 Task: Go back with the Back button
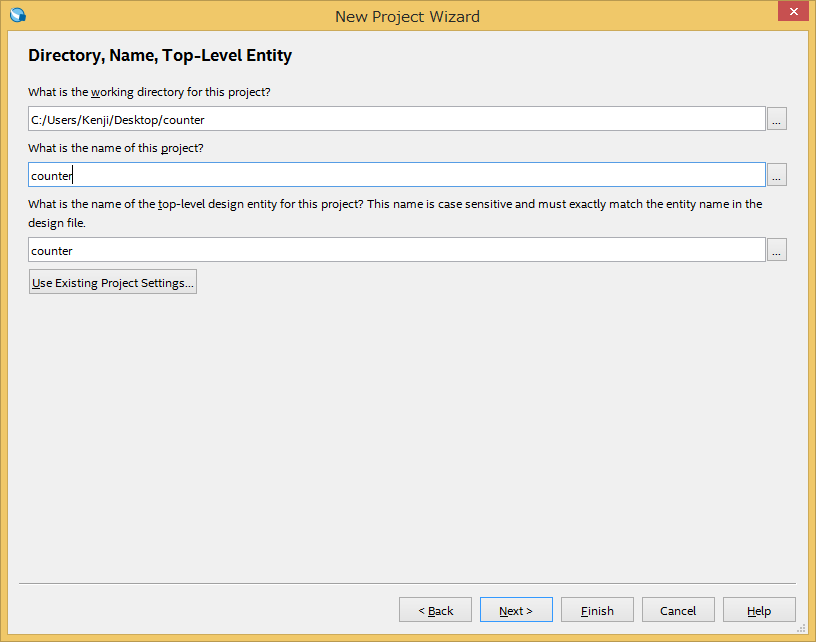pyautogui.click(x=436, y=610)
